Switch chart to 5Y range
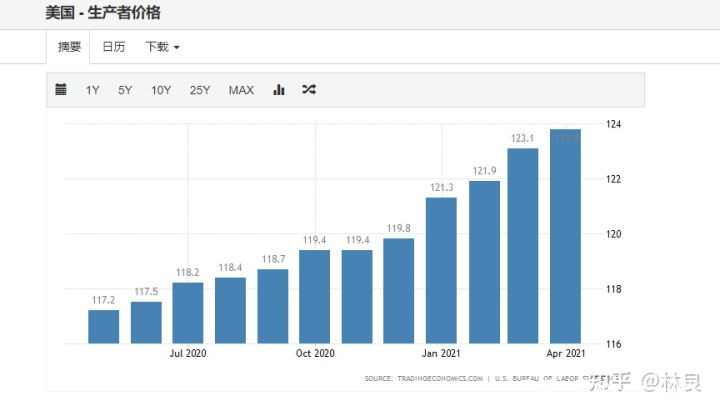The width and height of the screenshot is (720, 411). (125, 90)
